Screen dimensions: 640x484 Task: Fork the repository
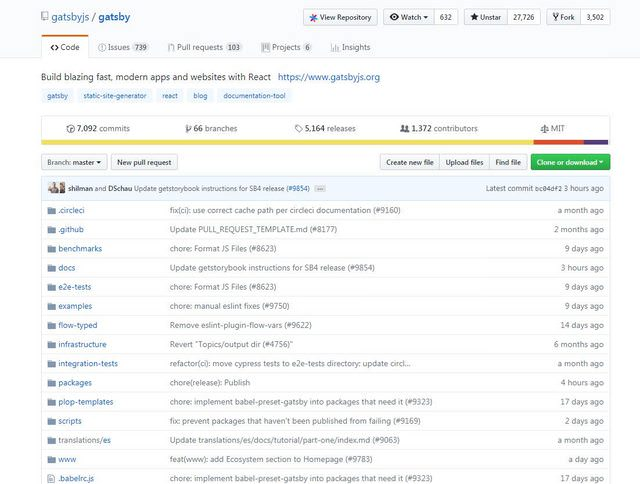click(563, 17)
